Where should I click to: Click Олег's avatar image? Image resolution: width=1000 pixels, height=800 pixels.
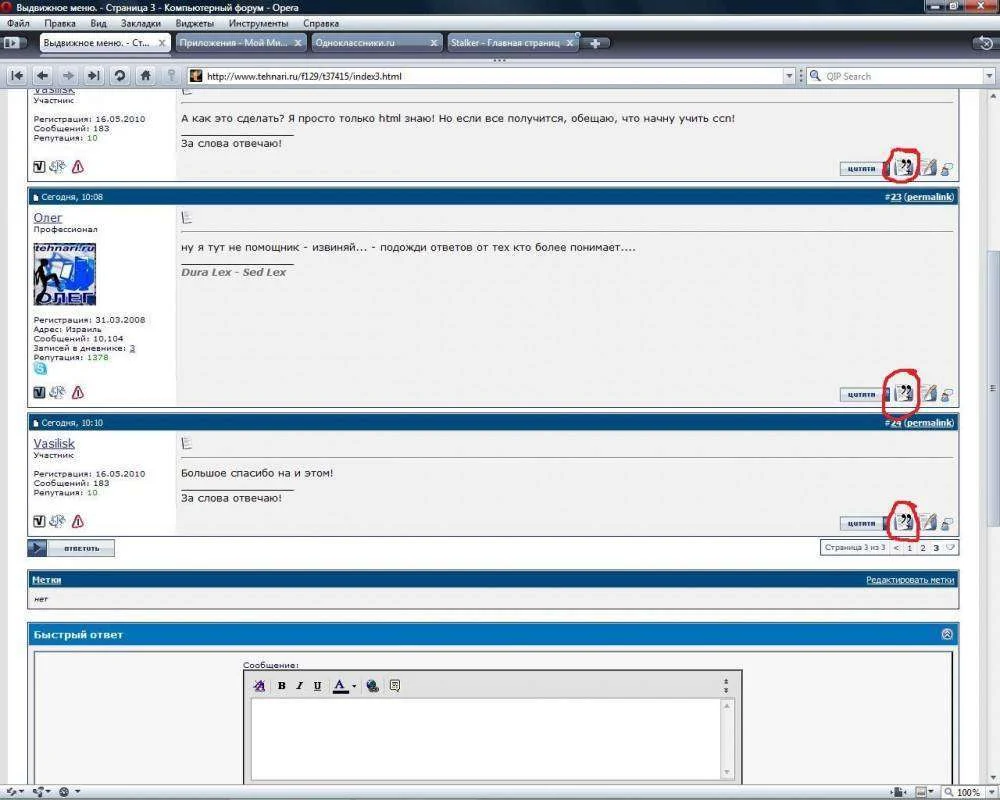pyautogui.click(x=64, y=274)
